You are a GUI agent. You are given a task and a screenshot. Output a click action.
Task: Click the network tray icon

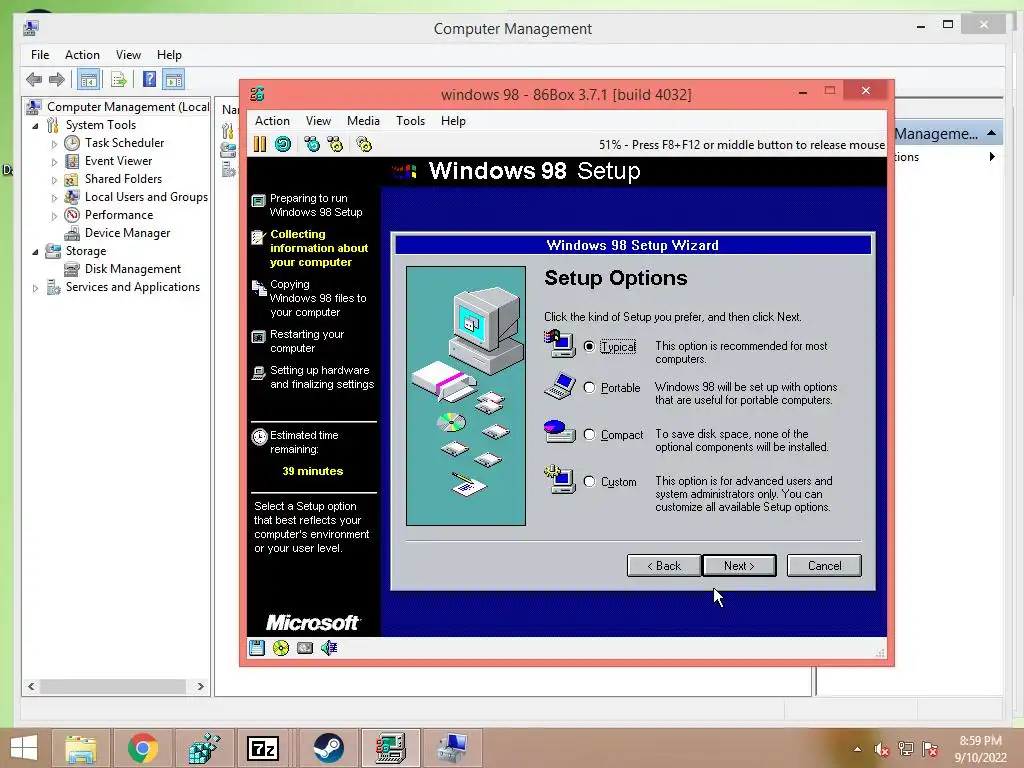point(906,749)
